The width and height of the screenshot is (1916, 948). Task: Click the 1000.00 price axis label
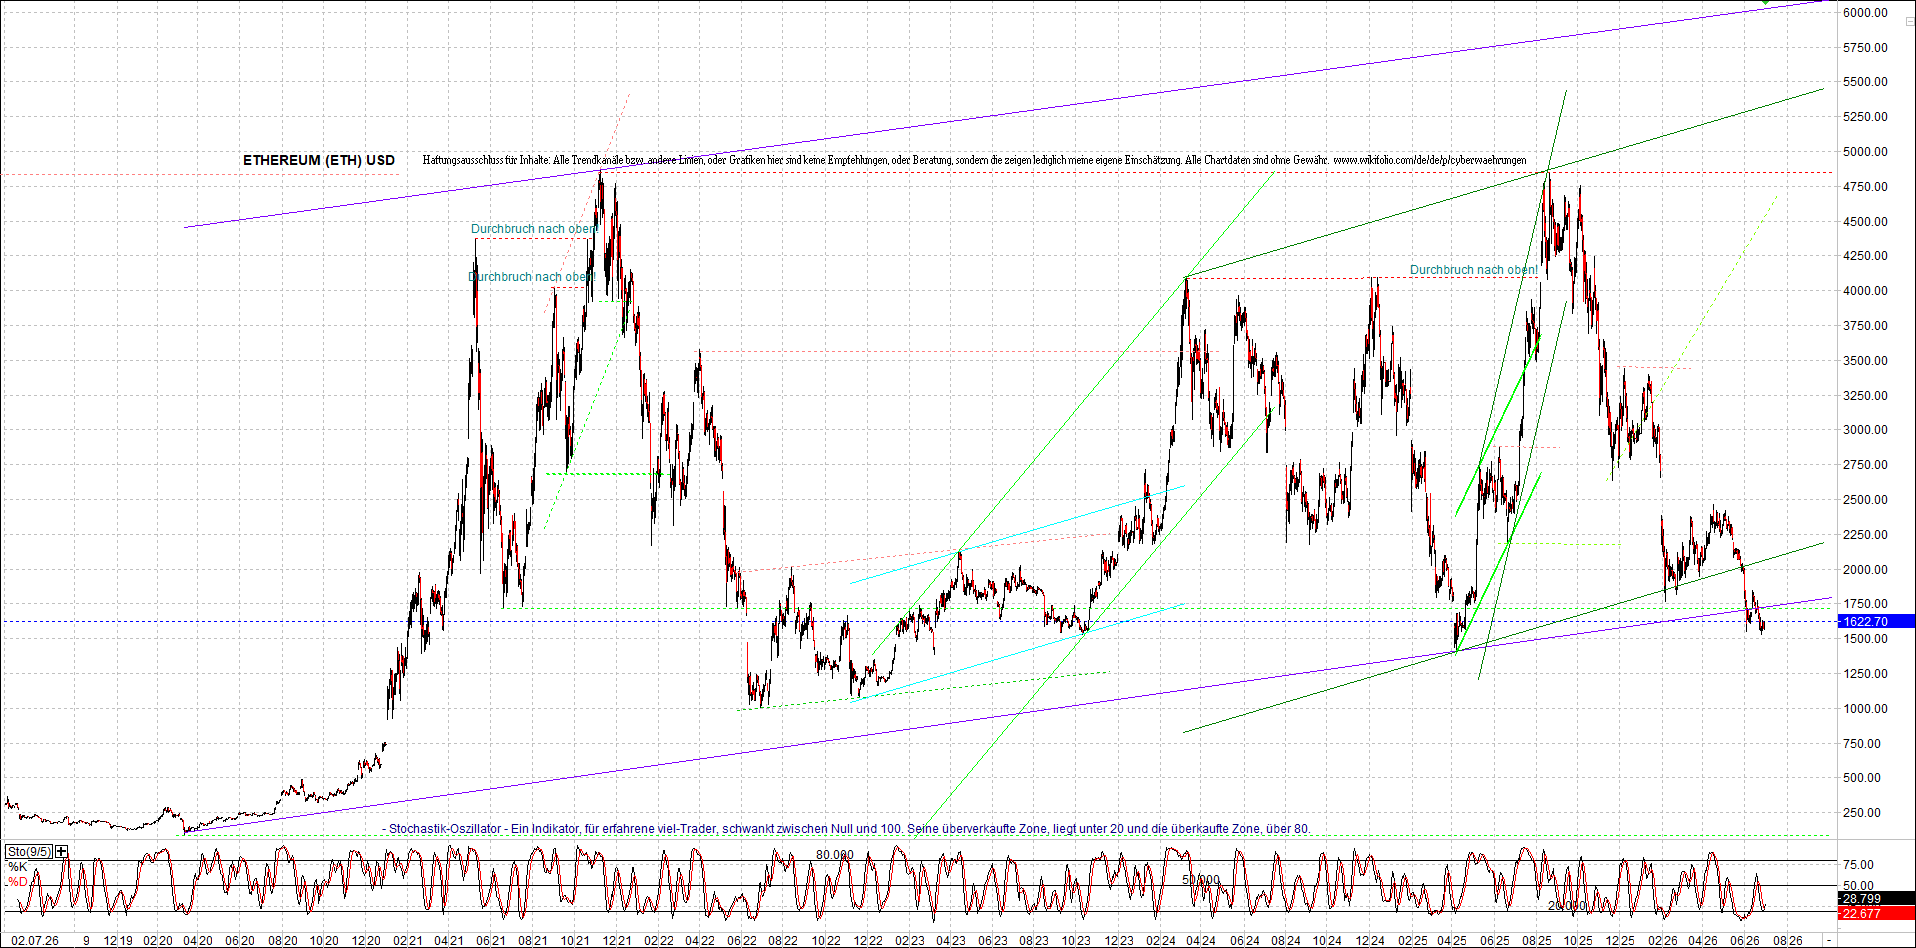pos(1865,709)
